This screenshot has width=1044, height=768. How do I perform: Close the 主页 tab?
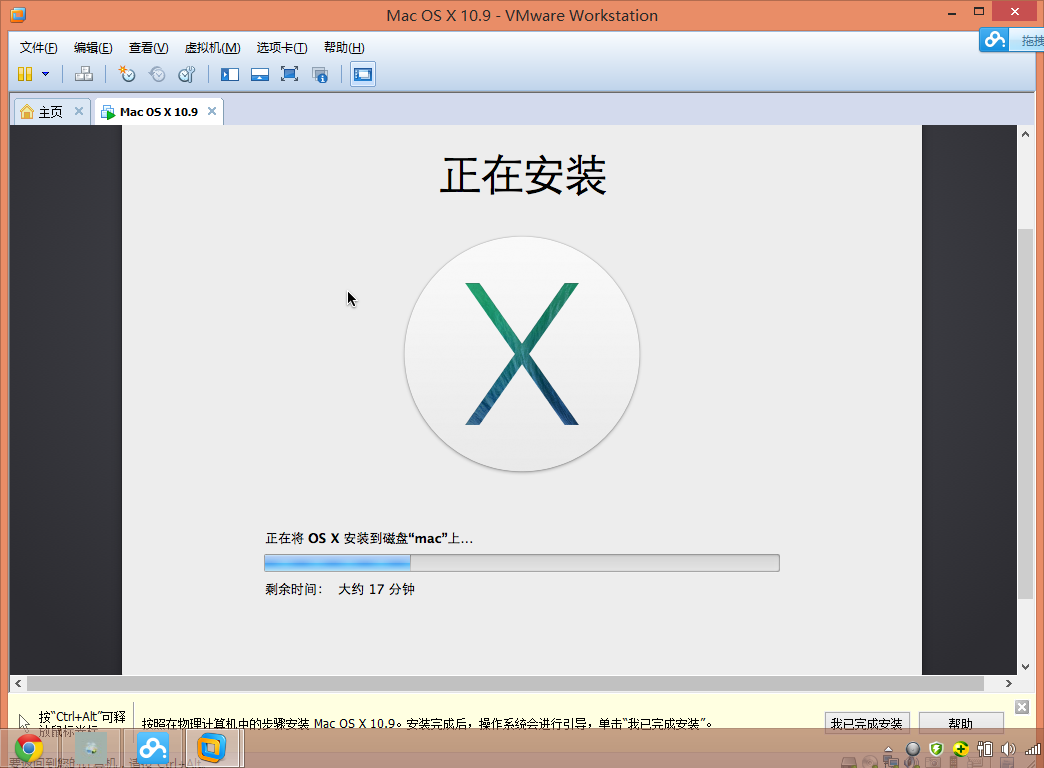pyautogui.click(x=79, y=111)
